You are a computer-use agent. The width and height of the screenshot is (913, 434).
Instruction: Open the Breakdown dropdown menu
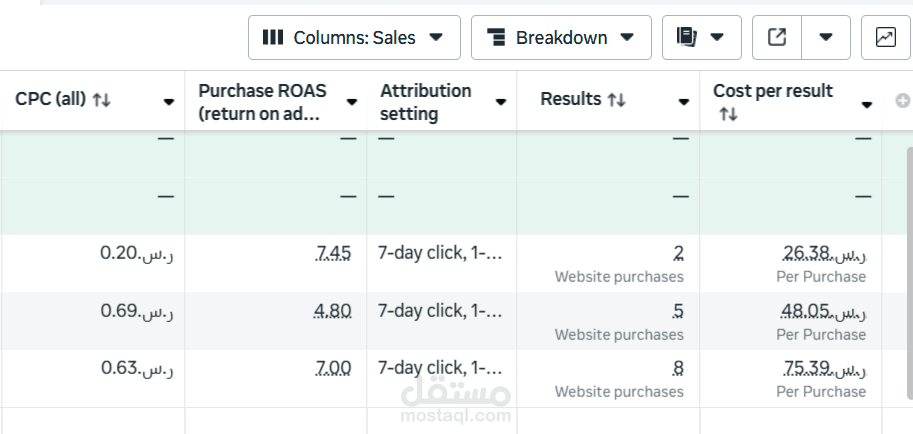[560, 38]
